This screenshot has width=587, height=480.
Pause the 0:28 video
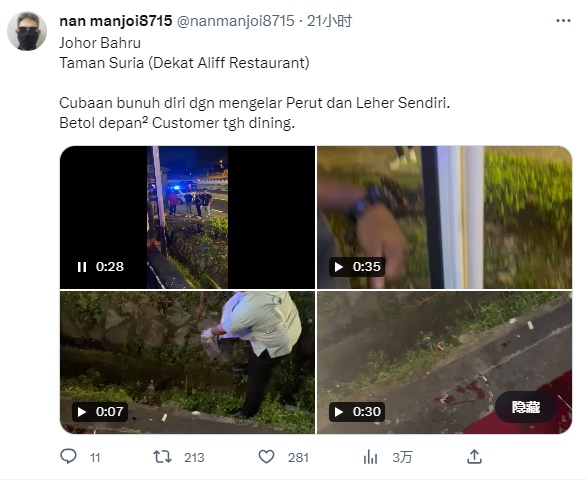(82, 267)
